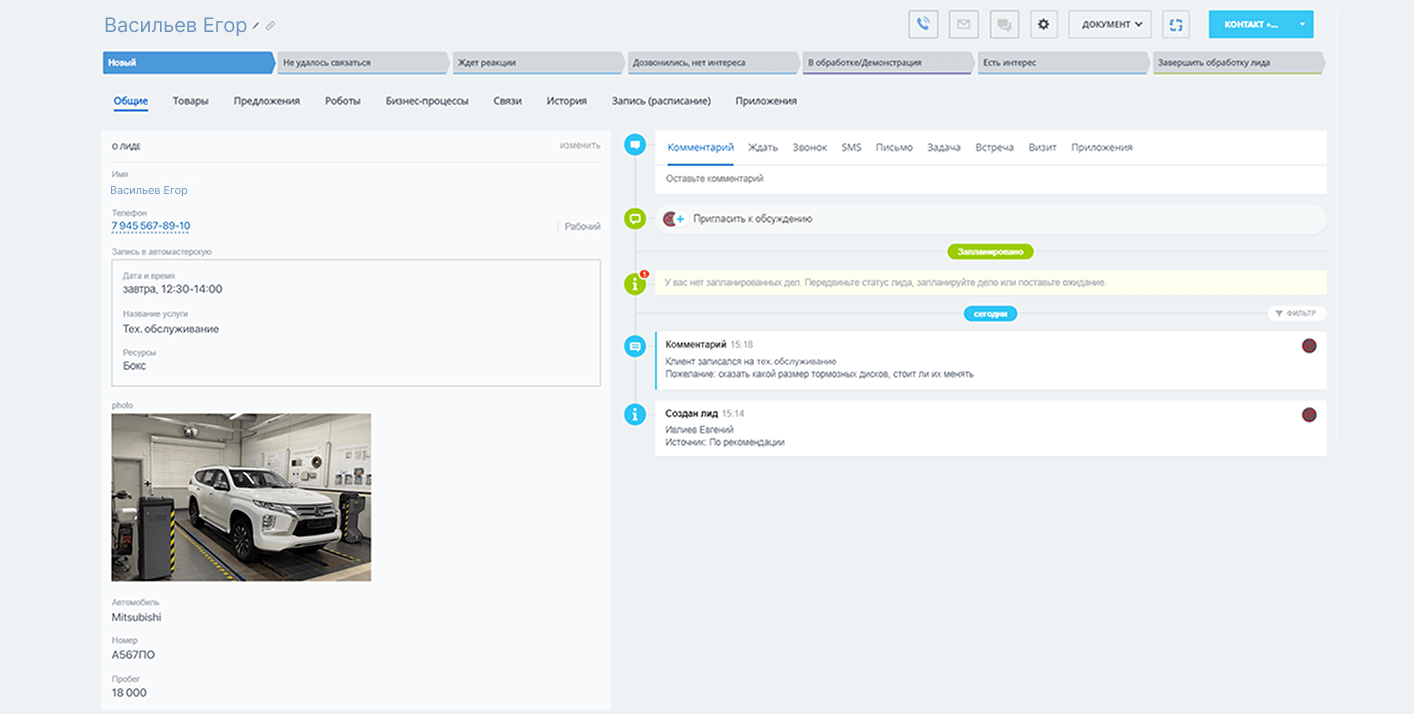Click the Контакт + button
This screenshot has height=714, width=1414.
(1250, 24)
